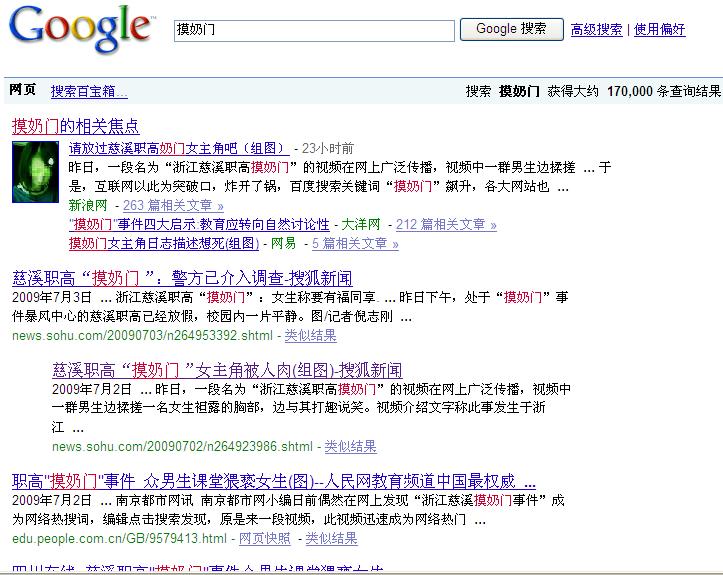Viewport: 723px width, 575px height.
Task: Open 212 篇相关文章 link
Action: [446, 225]
